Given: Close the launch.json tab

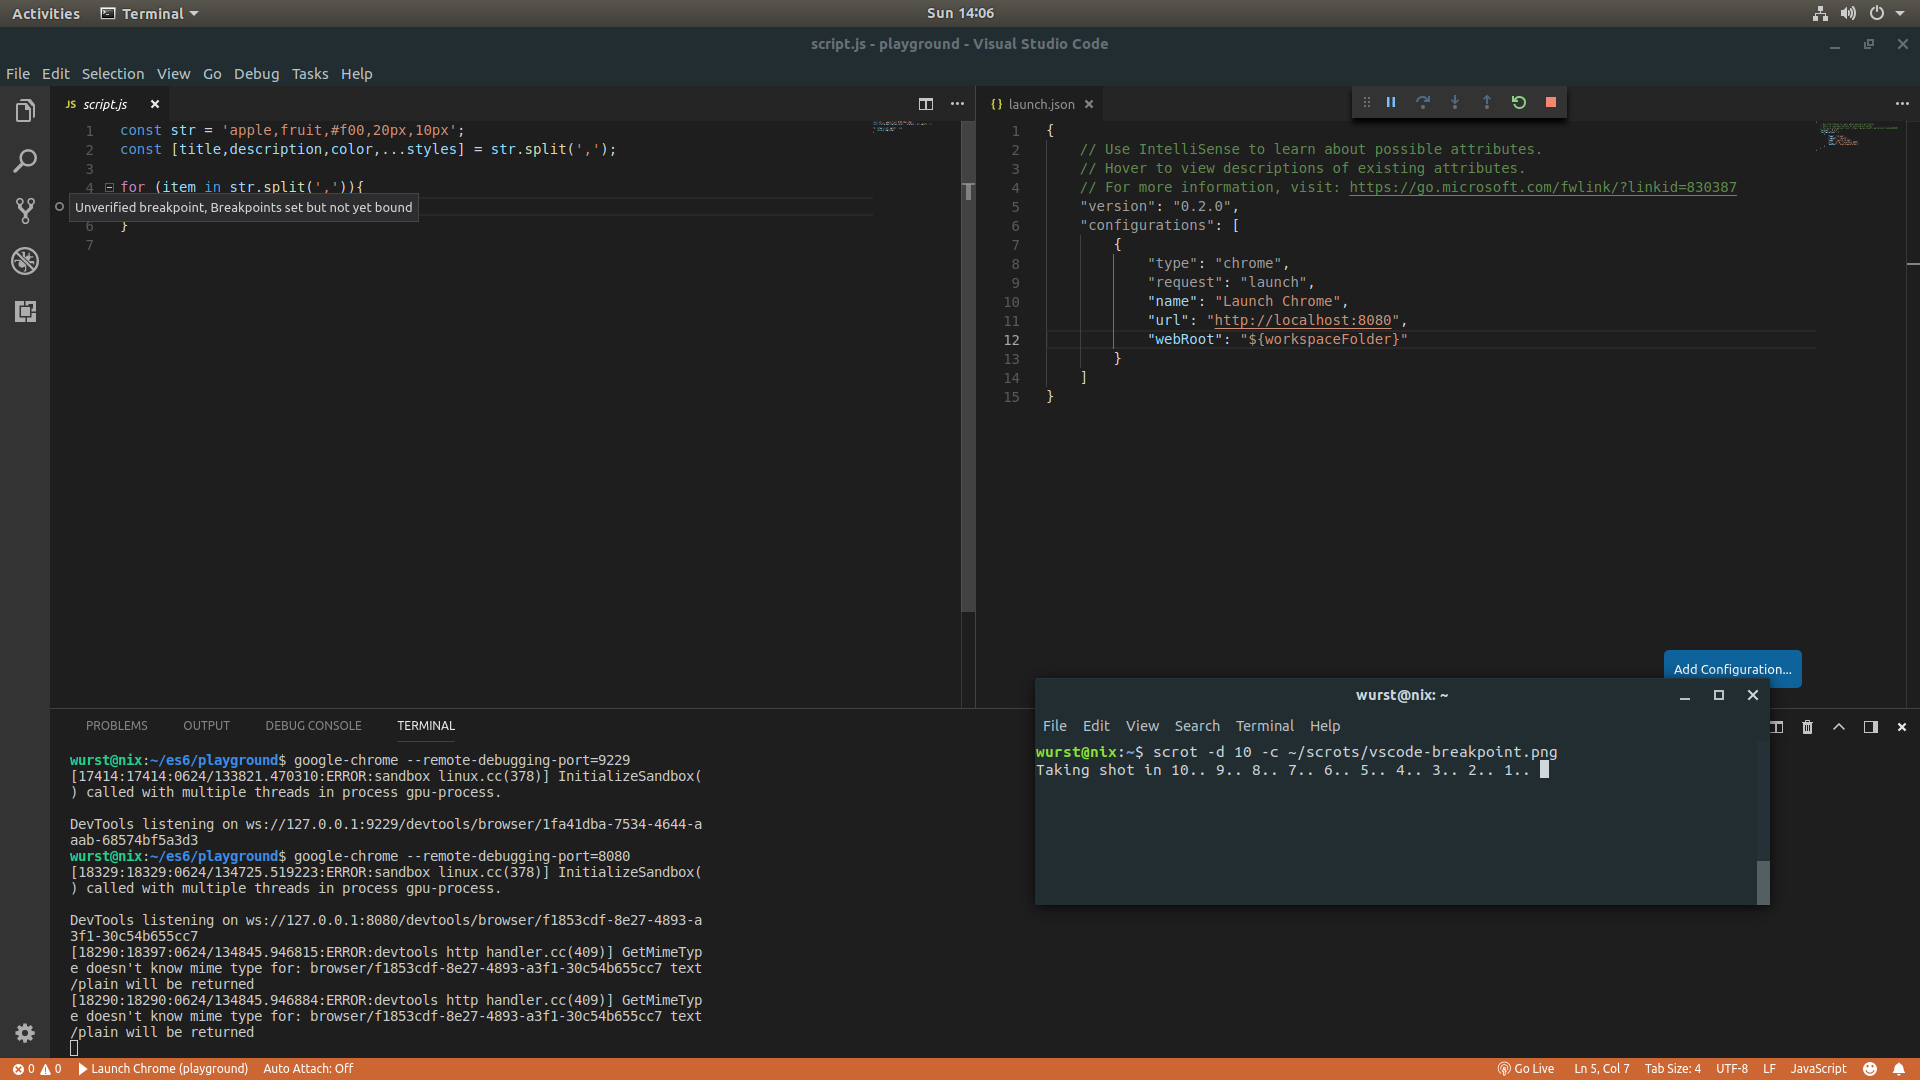Looking at the screenshot, I should point(1089,104).
